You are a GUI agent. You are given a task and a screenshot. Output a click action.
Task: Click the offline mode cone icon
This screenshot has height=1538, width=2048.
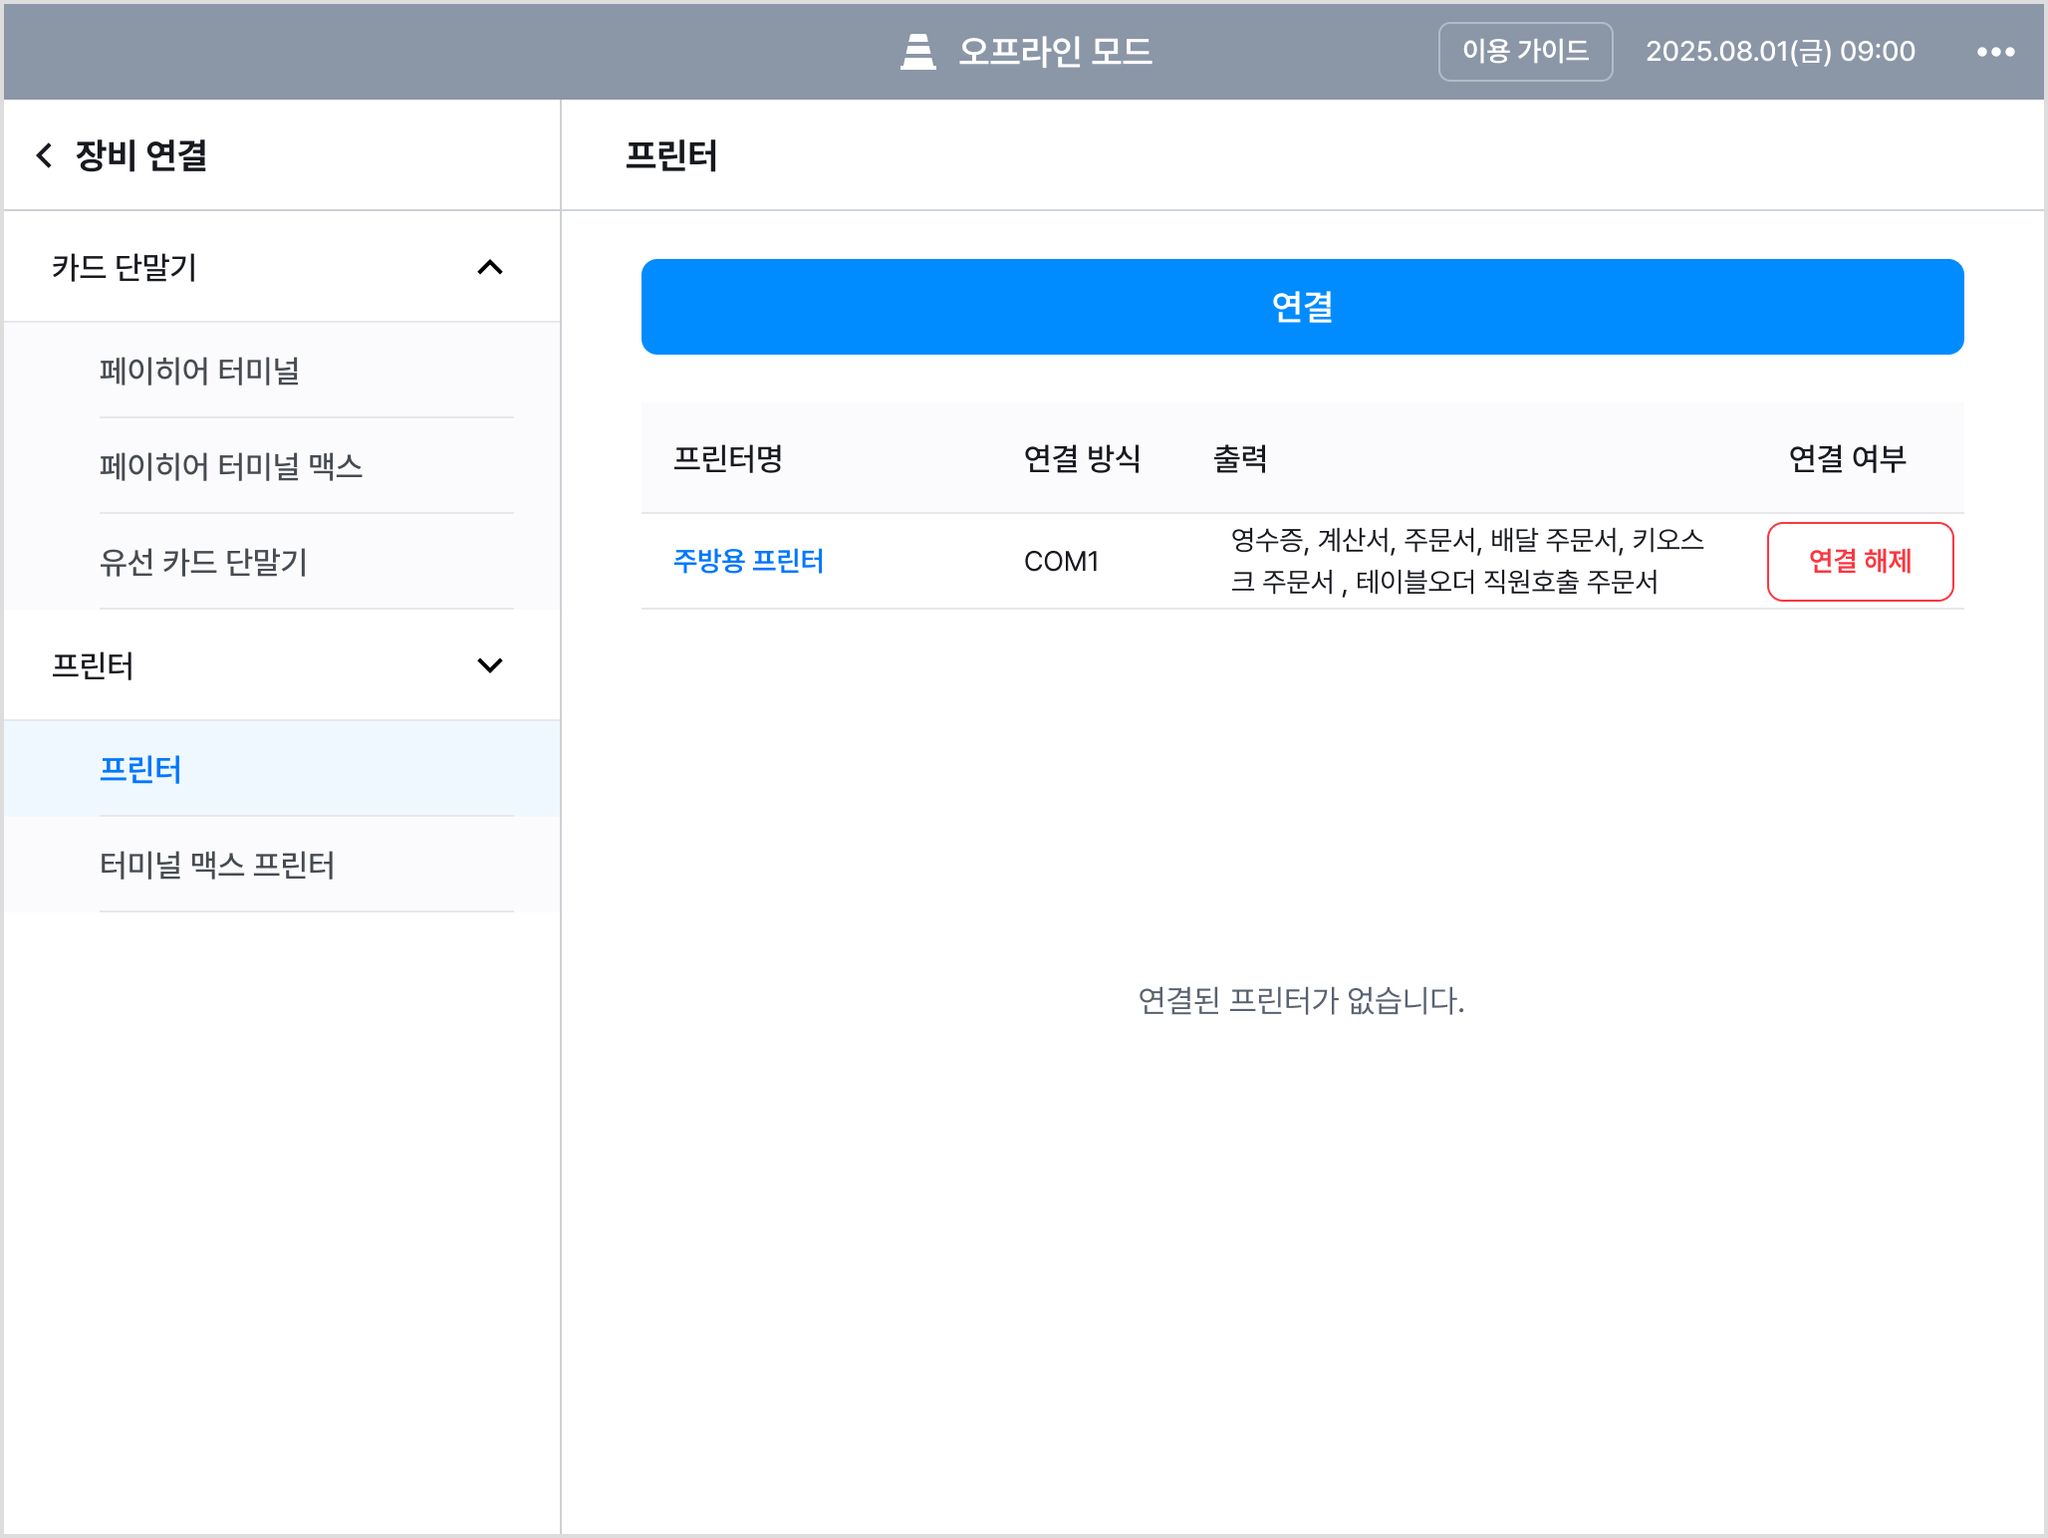click(917, 52)
